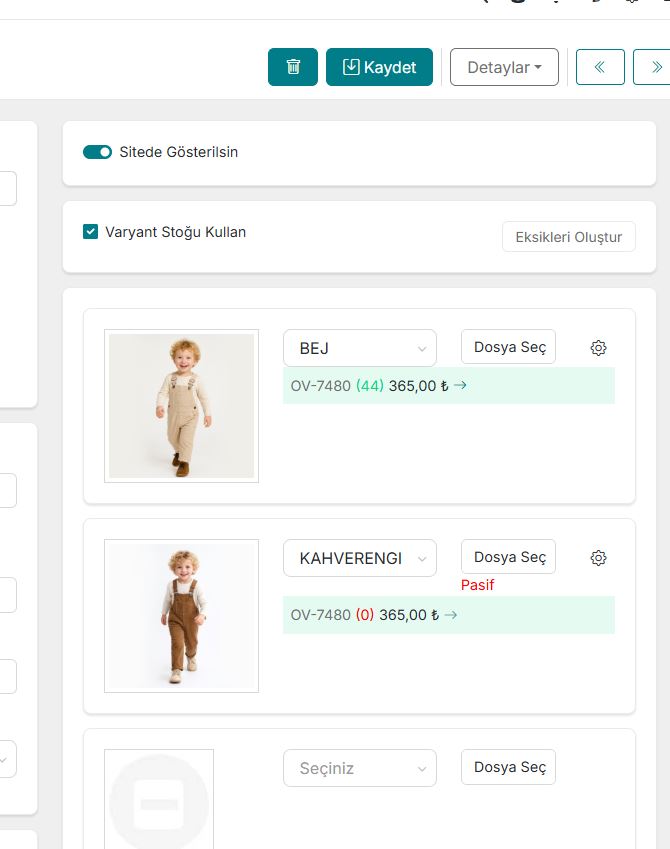
Task: Open gear settings for BEJ variant
Action: tap(598, 348)
